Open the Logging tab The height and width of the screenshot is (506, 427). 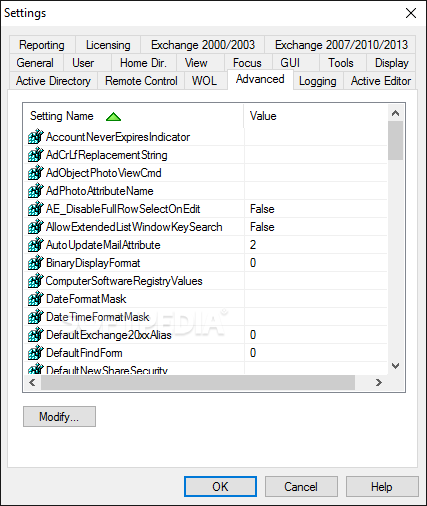[317, 81]
